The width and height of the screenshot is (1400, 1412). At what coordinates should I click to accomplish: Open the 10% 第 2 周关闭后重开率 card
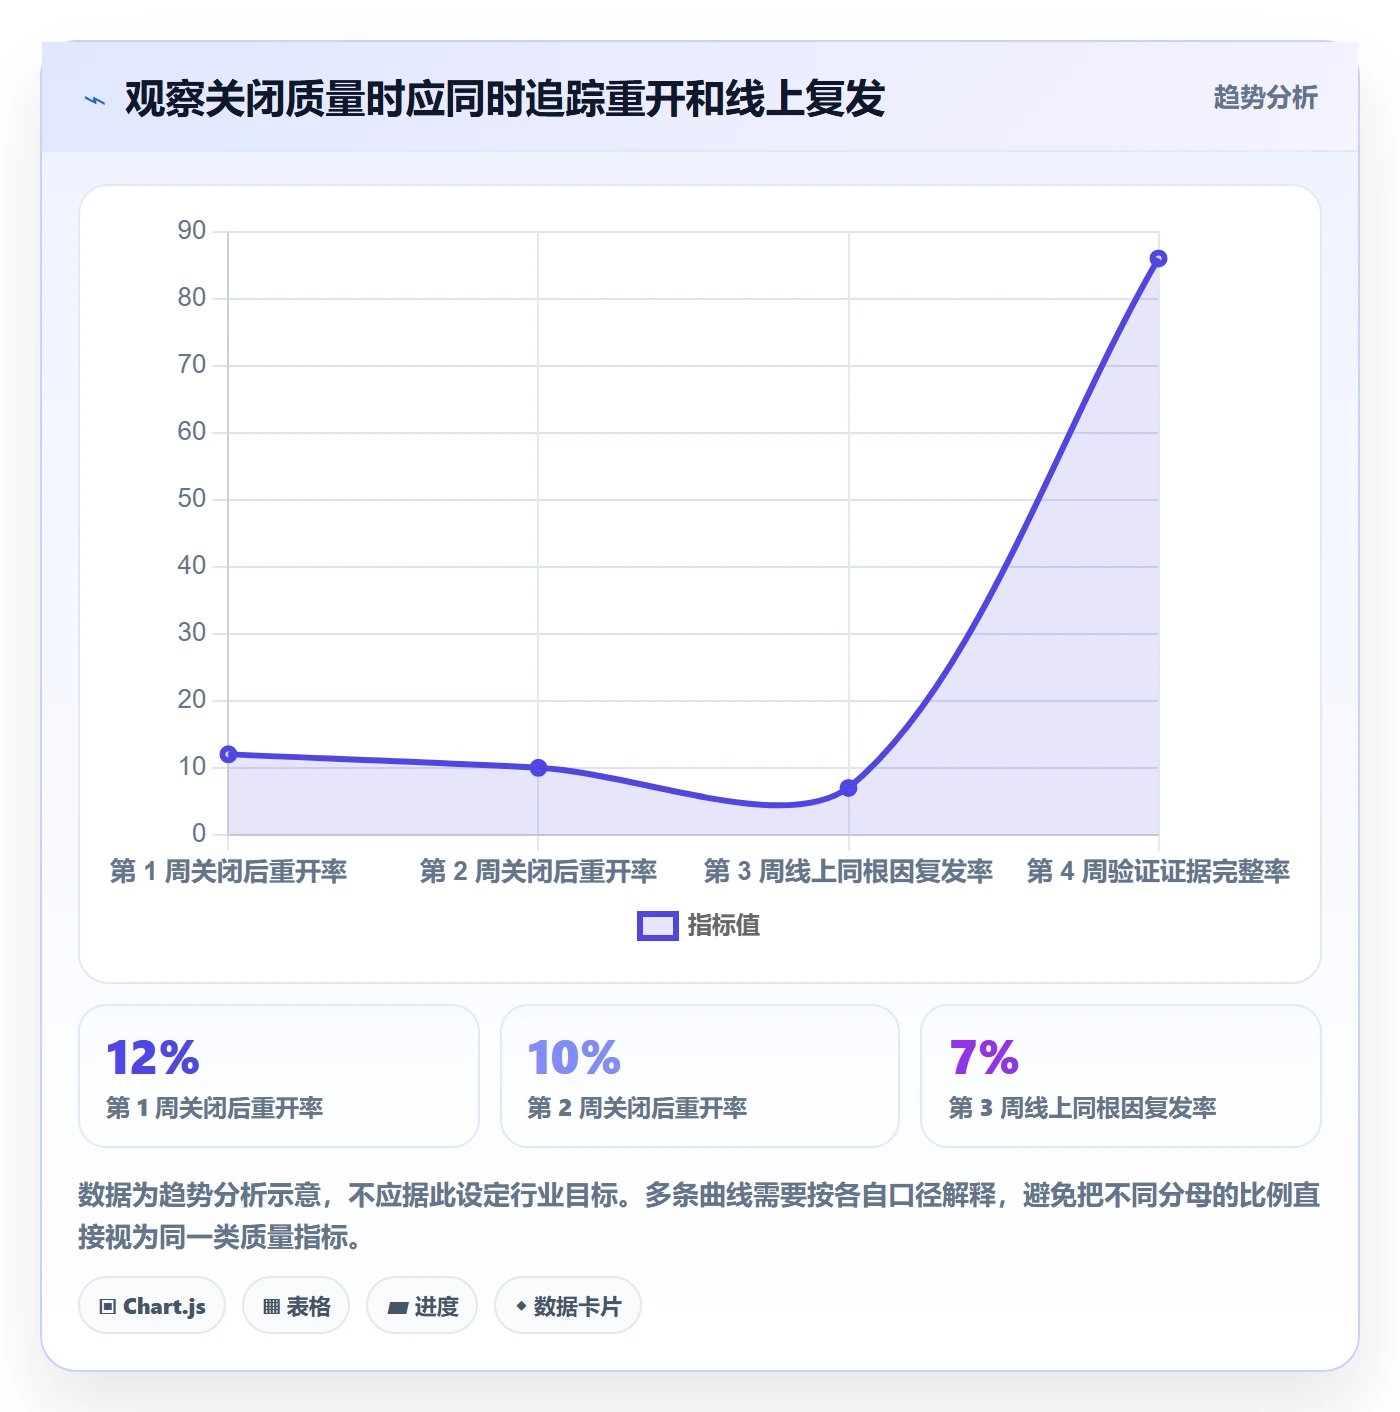700,1076
